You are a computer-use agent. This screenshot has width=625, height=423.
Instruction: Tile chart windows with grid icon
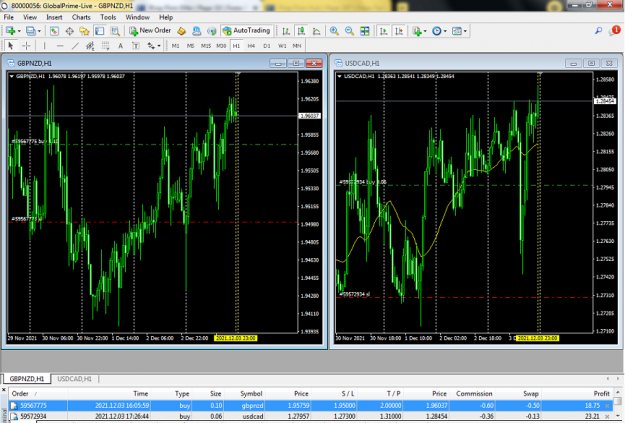point(364,31)
